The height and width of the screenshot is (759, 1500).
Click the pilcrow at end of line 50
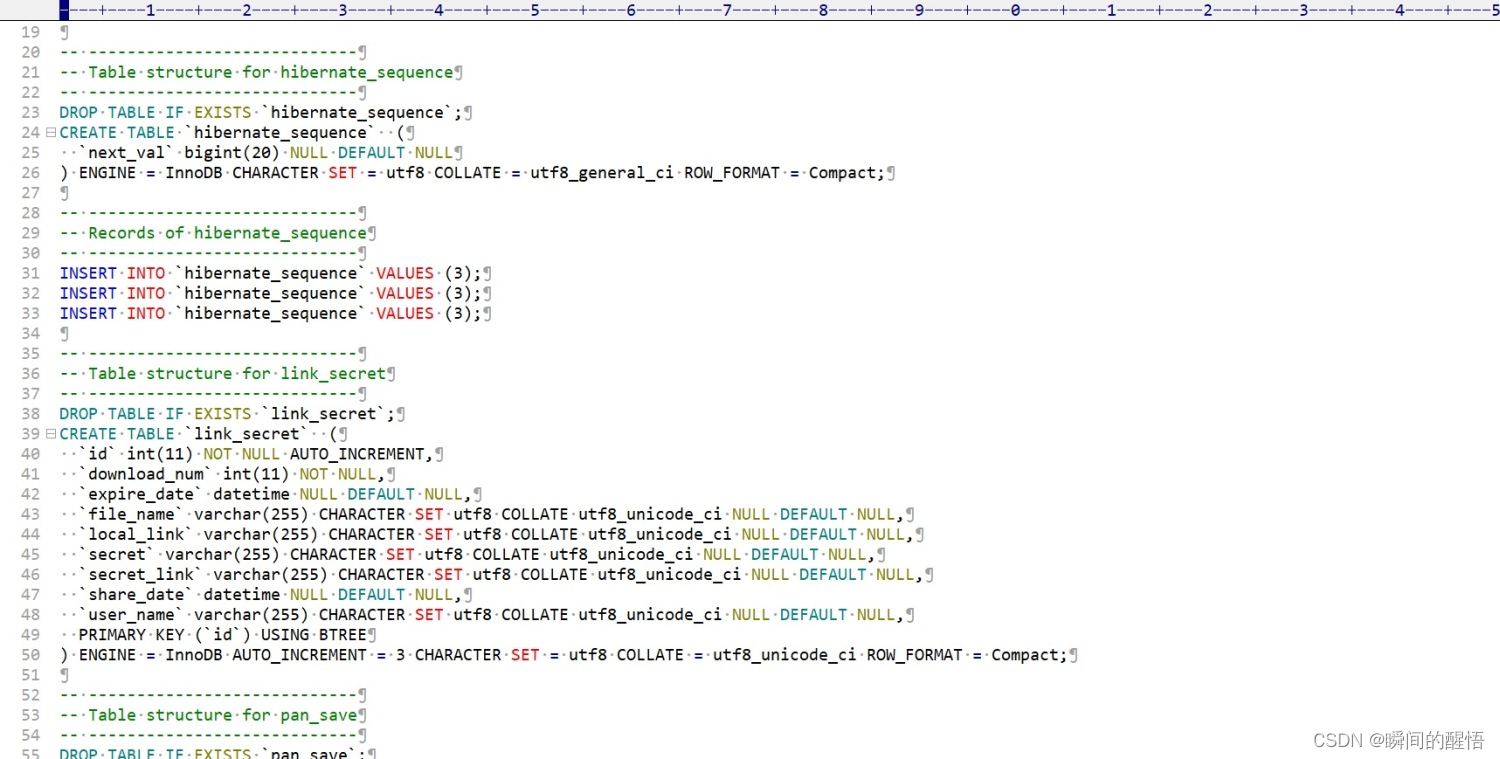click(1072, 654)
